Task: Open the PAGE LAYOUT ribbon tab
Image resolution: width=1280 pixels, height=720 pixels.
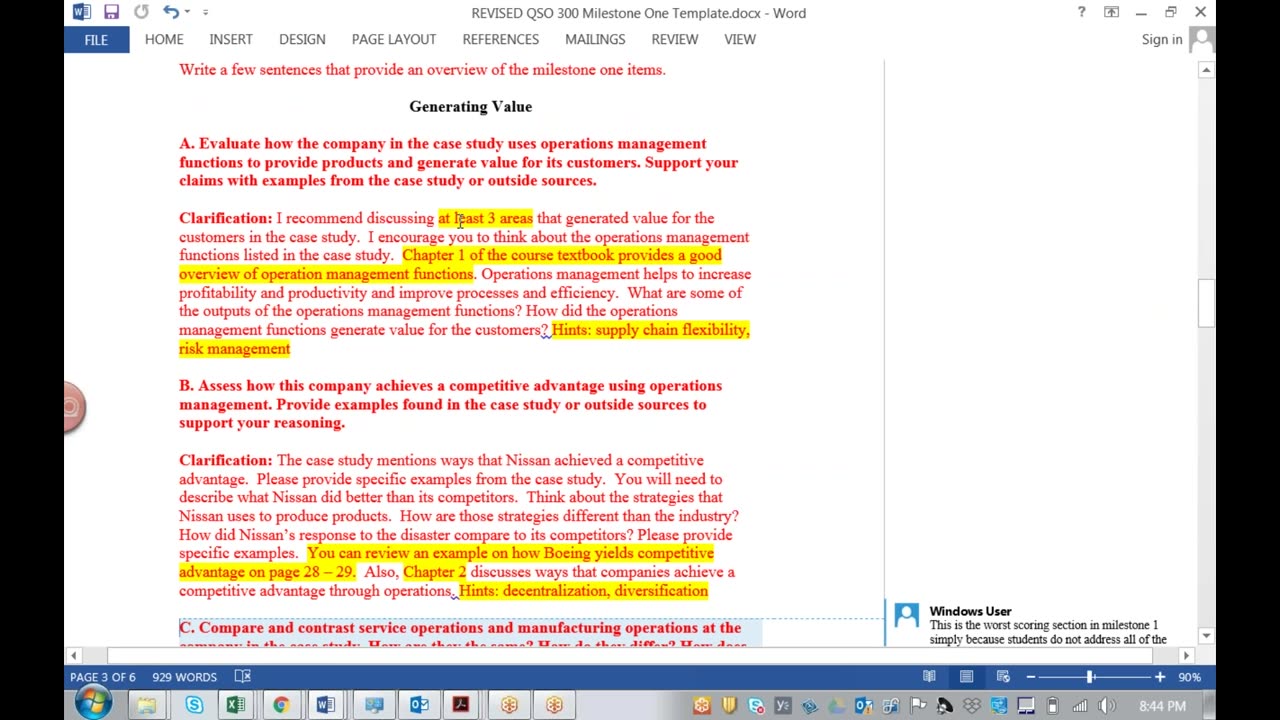Action: point(394,39)
